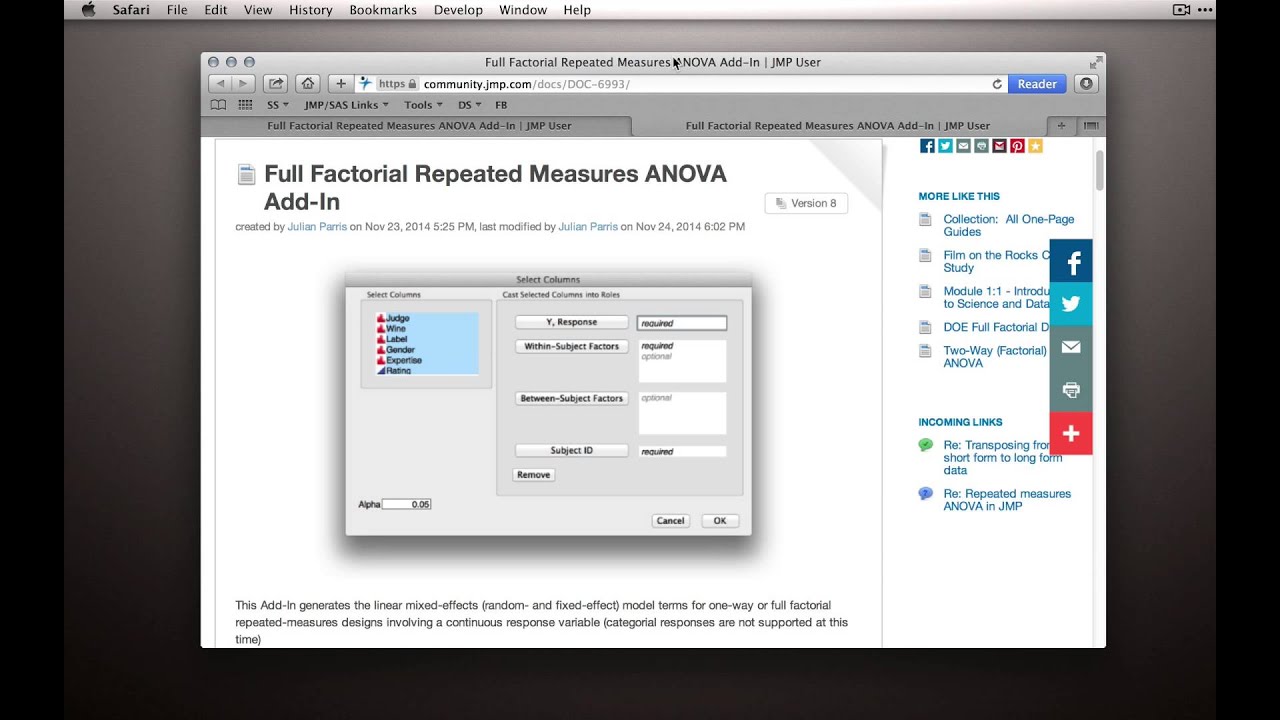The width and height of the screenshot is (1280, 720).
Task: Open 'Collection: All One-Page Guides' link
Action: click(x=1008, y=225)
